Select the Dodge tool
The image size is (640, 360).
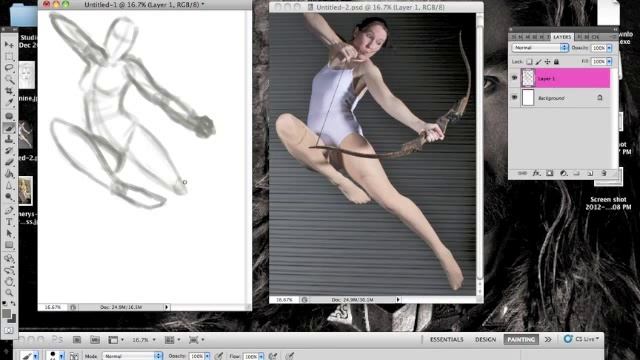click(9, 196)
